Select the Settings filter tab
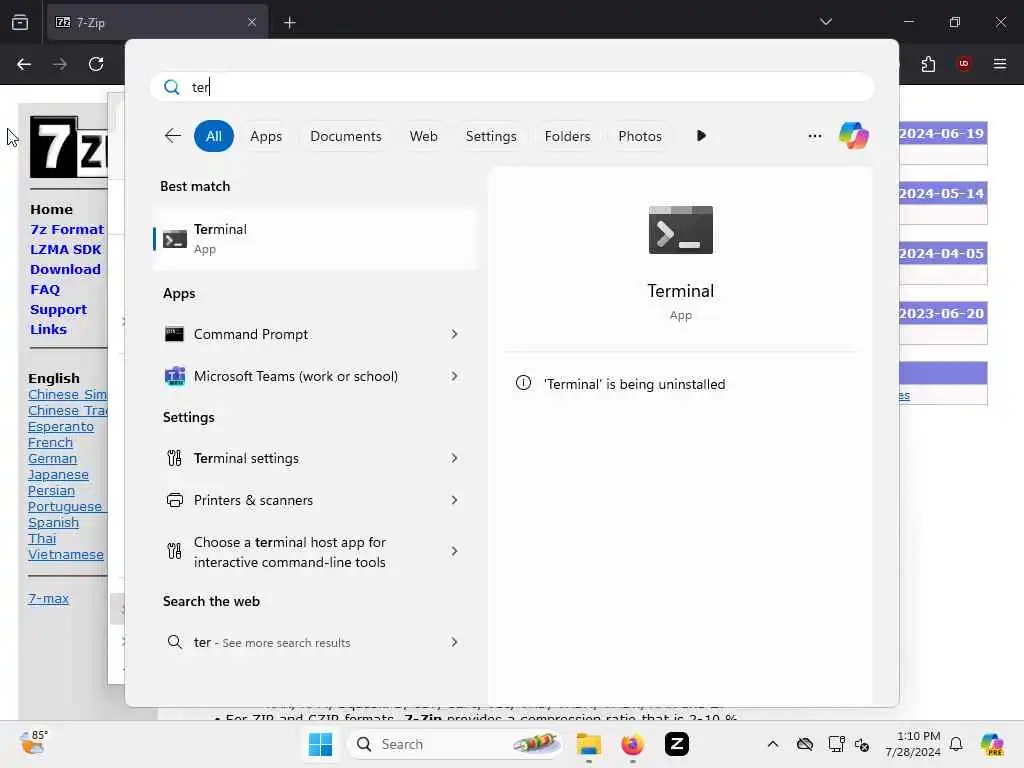 491,136
